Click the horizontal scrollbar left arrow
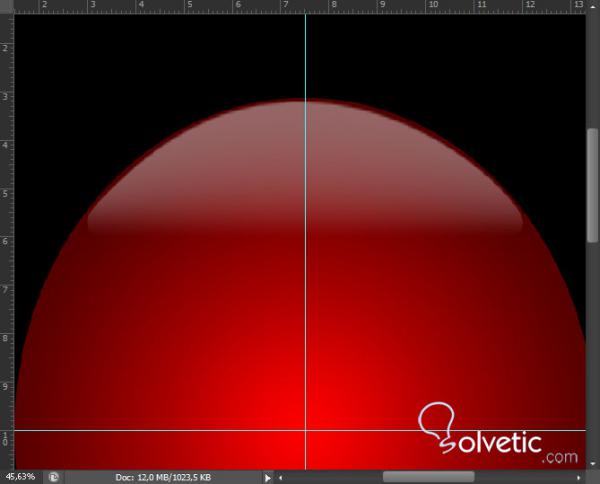The width and height of the screenshot is (600, 484). (280, 477)
